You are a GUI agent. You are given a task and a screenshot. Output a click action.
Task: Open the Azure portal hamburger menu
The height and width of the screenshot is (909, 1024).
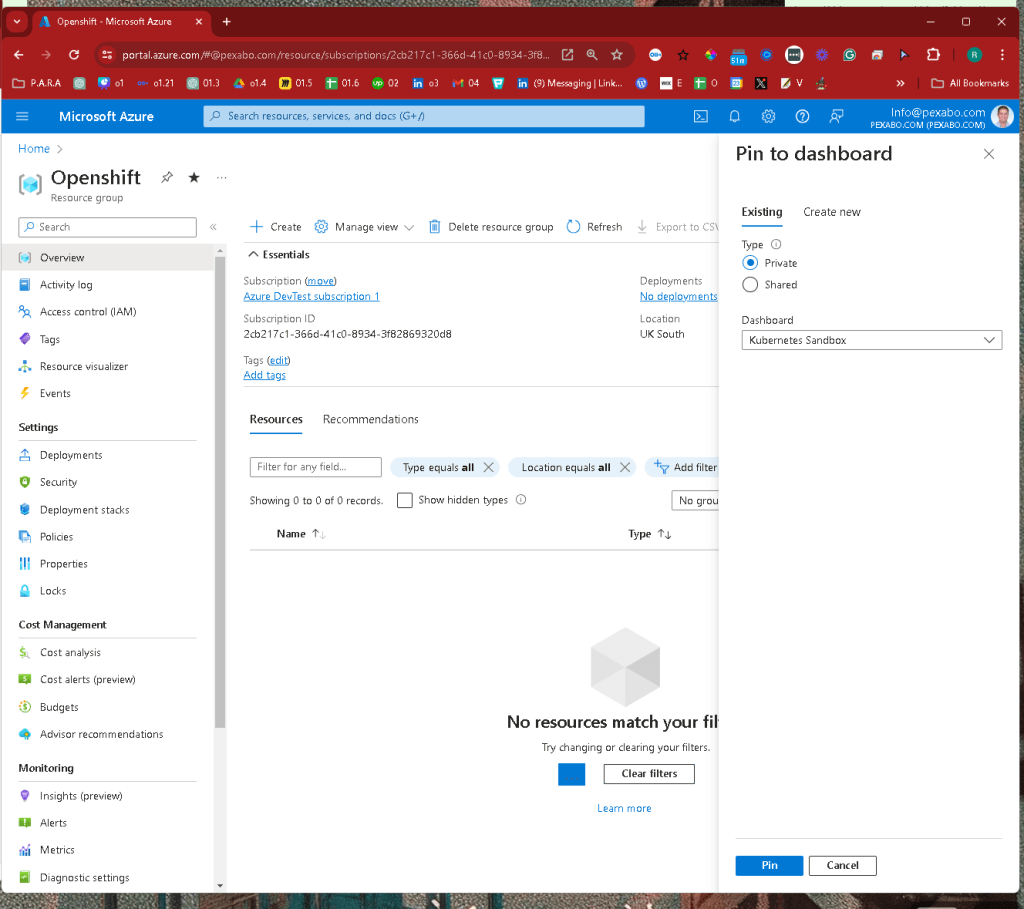click(x=22, y=116)
